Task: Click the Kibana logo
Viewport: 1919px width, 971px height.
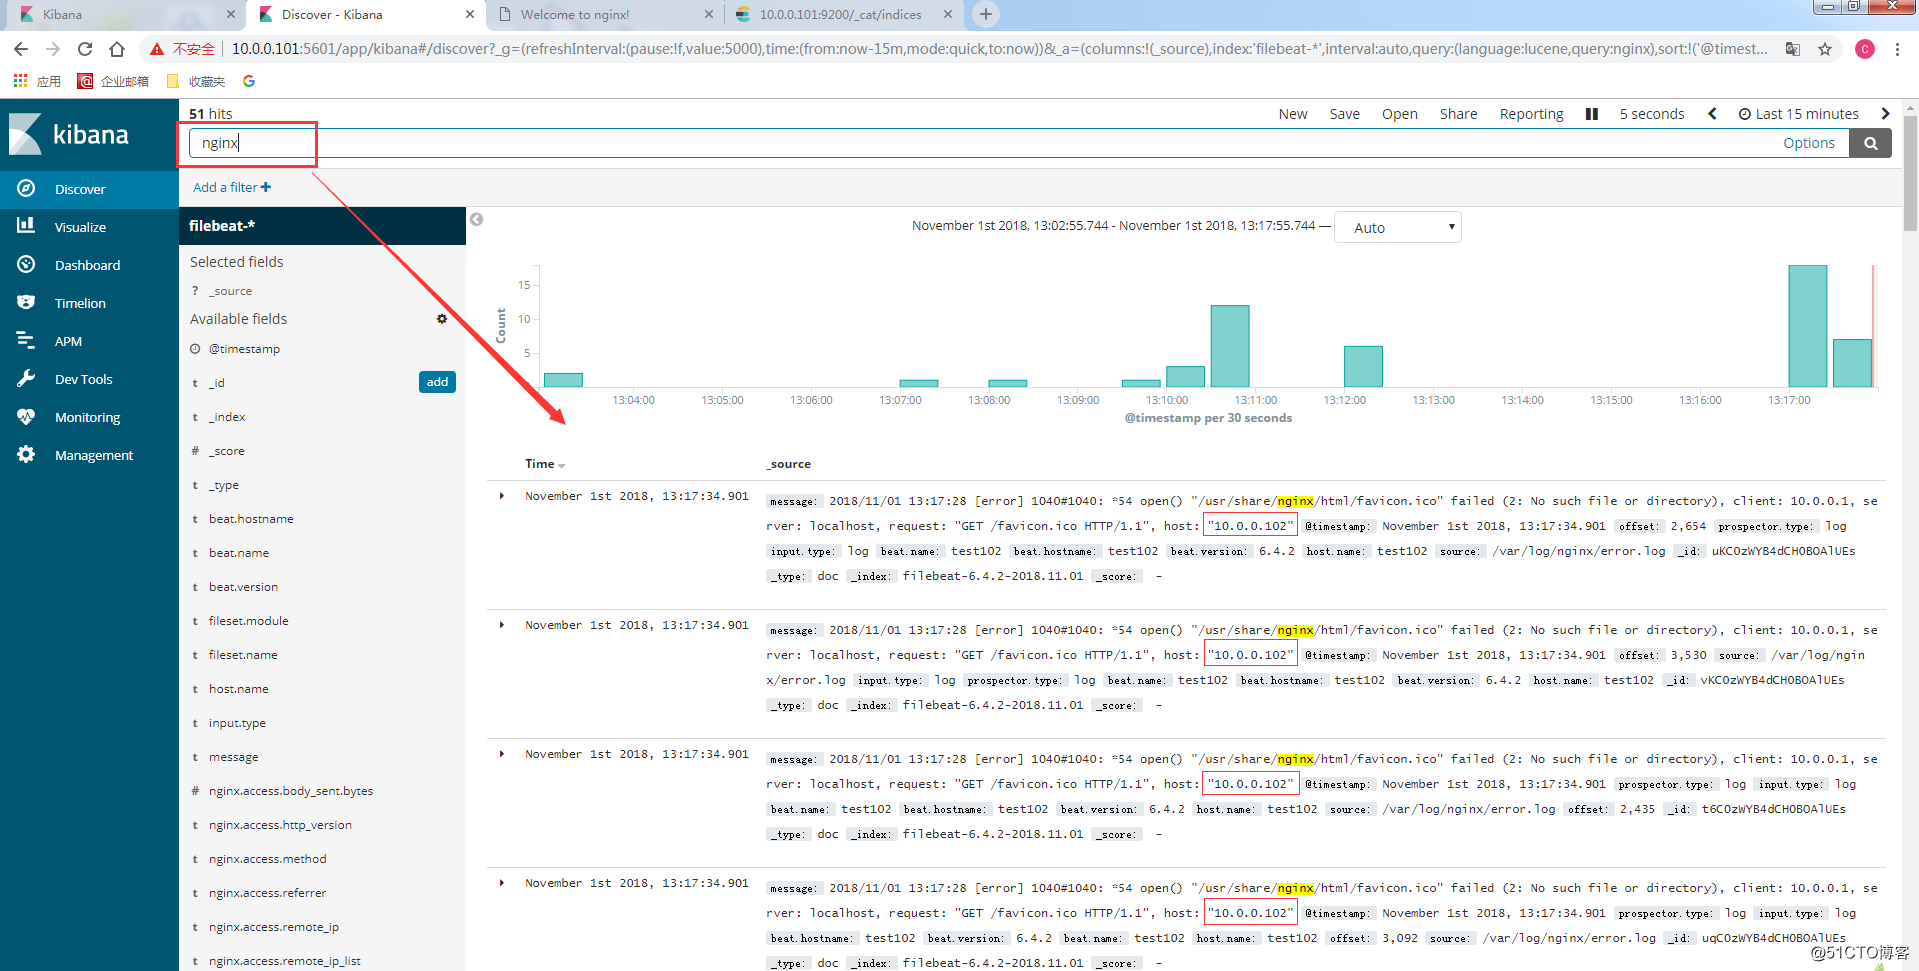Action: click(x=69, y=134)
